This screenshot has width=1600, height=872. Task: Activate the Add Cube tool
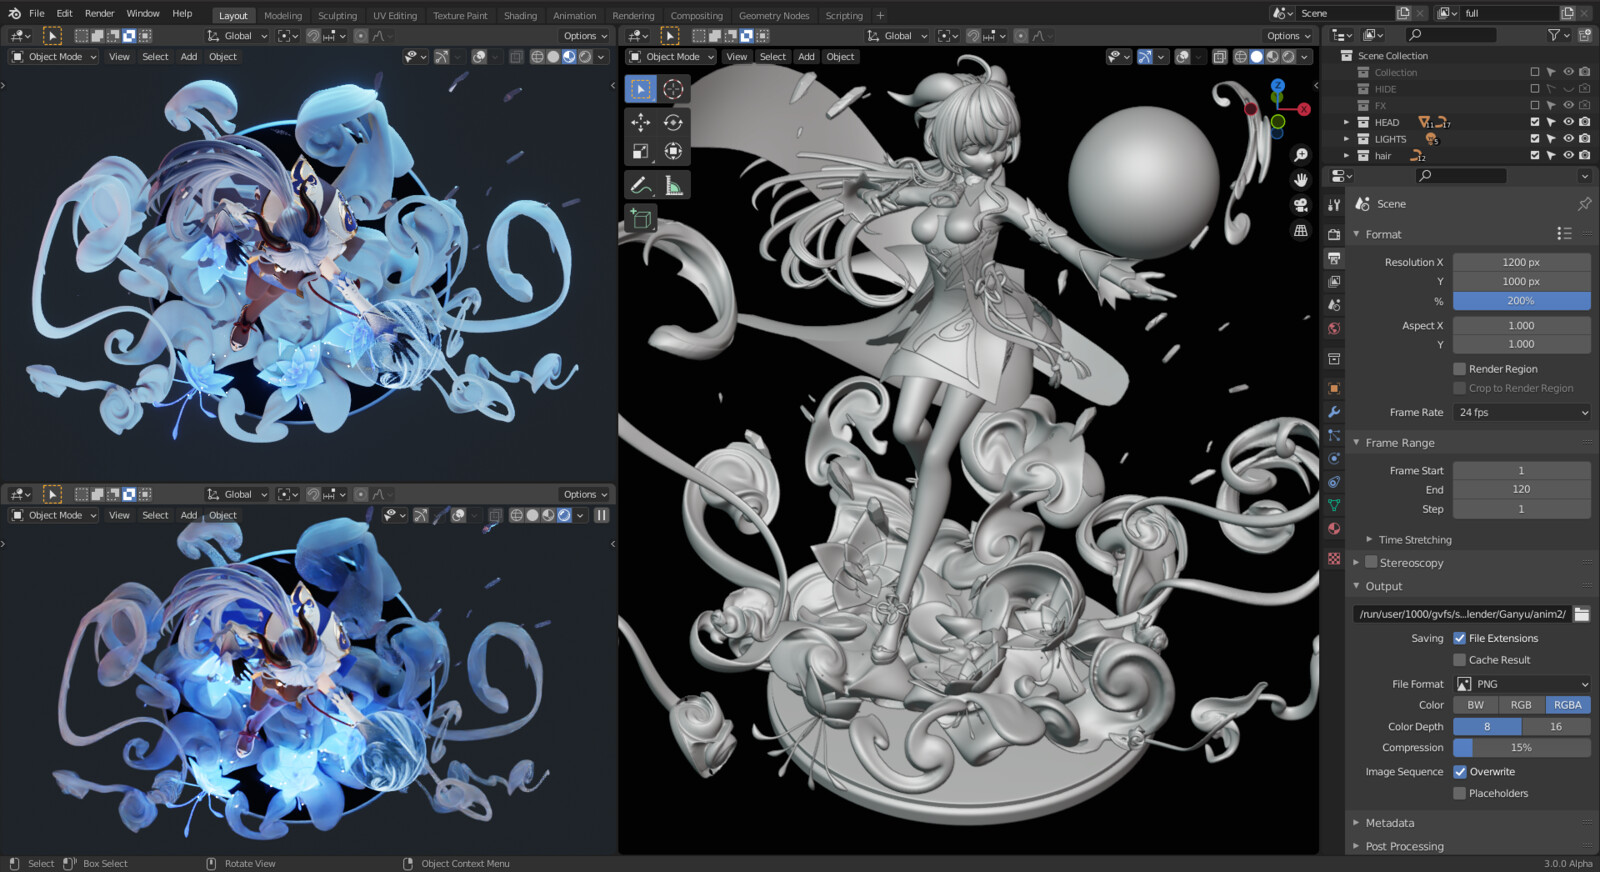pos(641,218)
